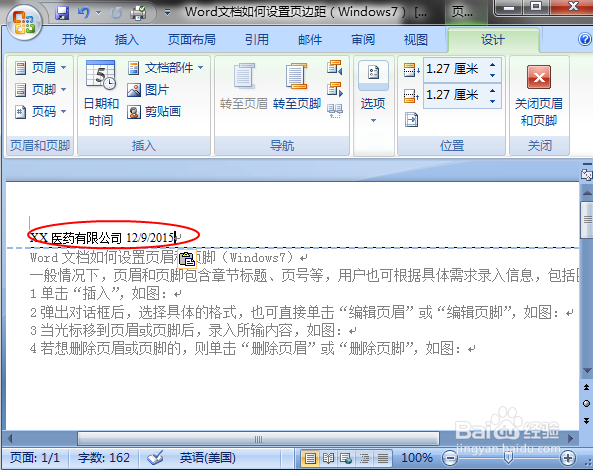Open the 审阅 tab
This screenshot has width=593, height=470.
click(x=363, y=39)
